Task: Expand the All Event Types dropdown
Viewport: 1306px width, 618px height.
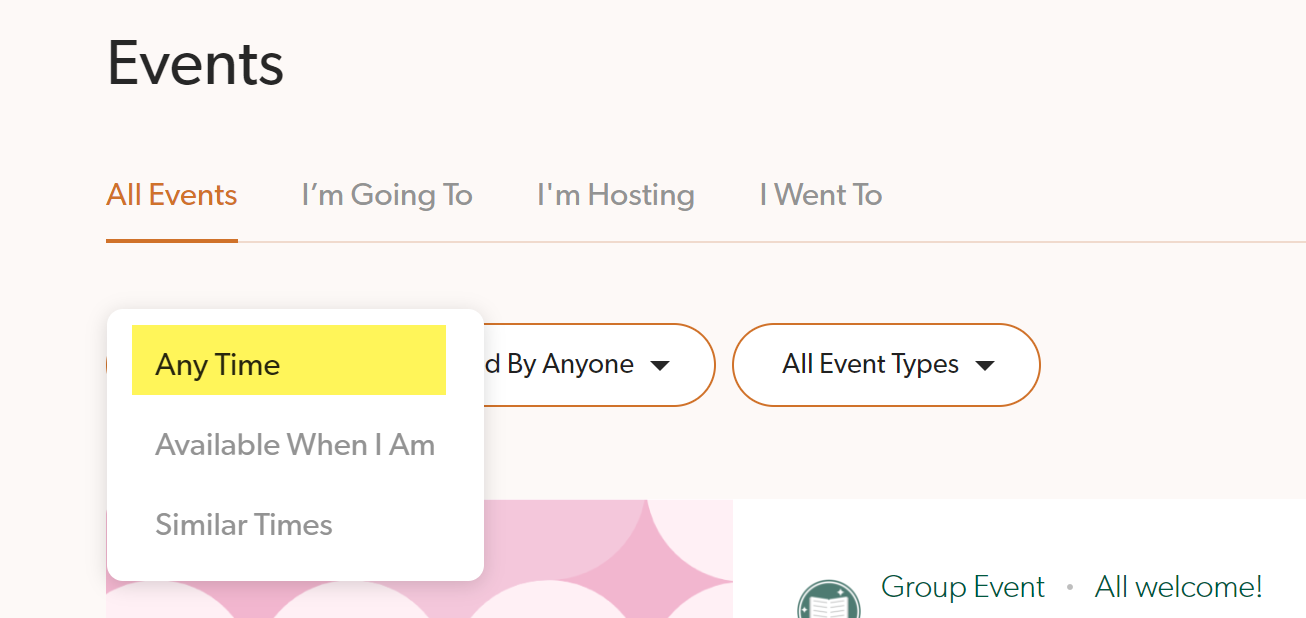Action: point(886,365)
